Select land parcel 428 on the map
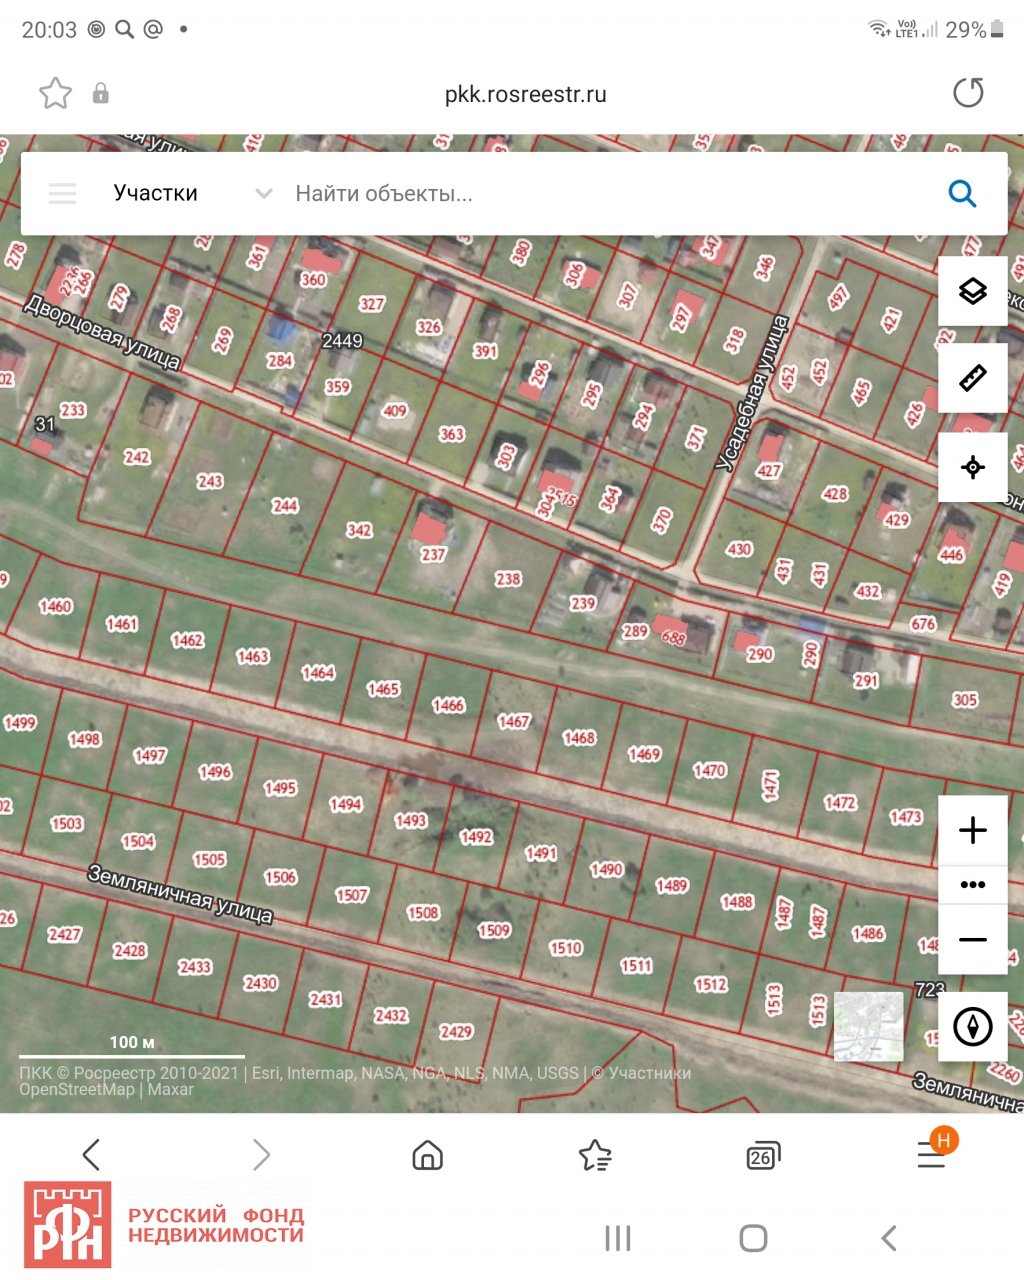 click(835, 493)
